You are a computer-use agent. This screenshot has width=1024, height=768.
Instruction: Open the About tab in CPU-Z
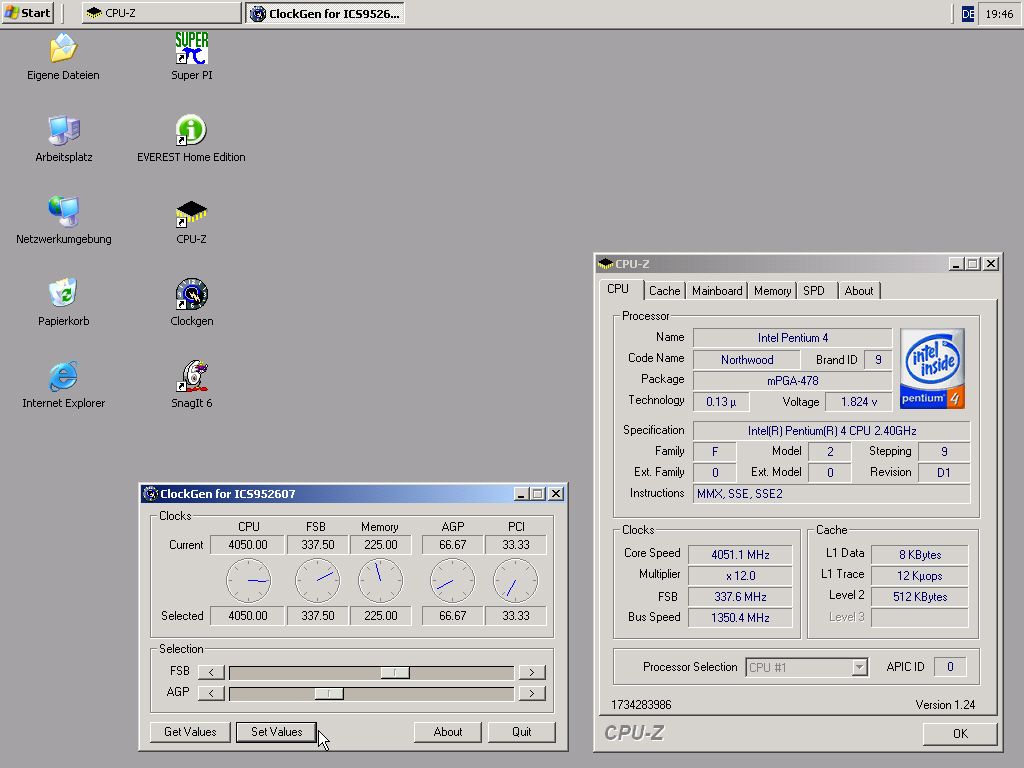(x=858, y=291)
